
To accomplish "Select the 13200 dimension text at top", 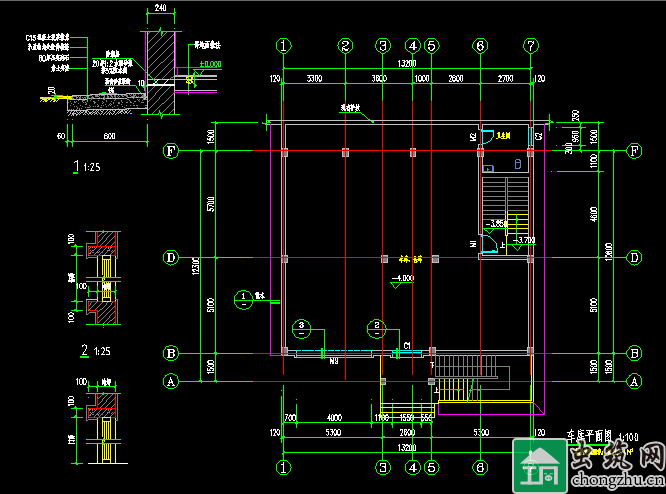I will point(408,63).
